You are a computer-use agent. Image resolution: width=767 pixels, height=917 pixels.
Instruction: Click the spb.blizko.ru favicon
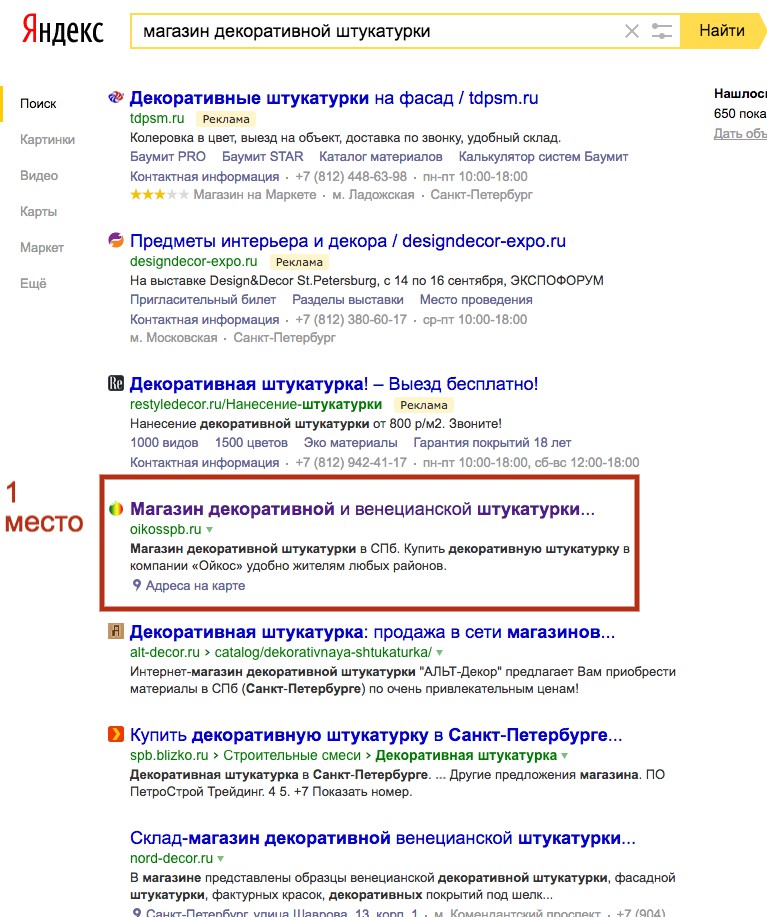115,735
